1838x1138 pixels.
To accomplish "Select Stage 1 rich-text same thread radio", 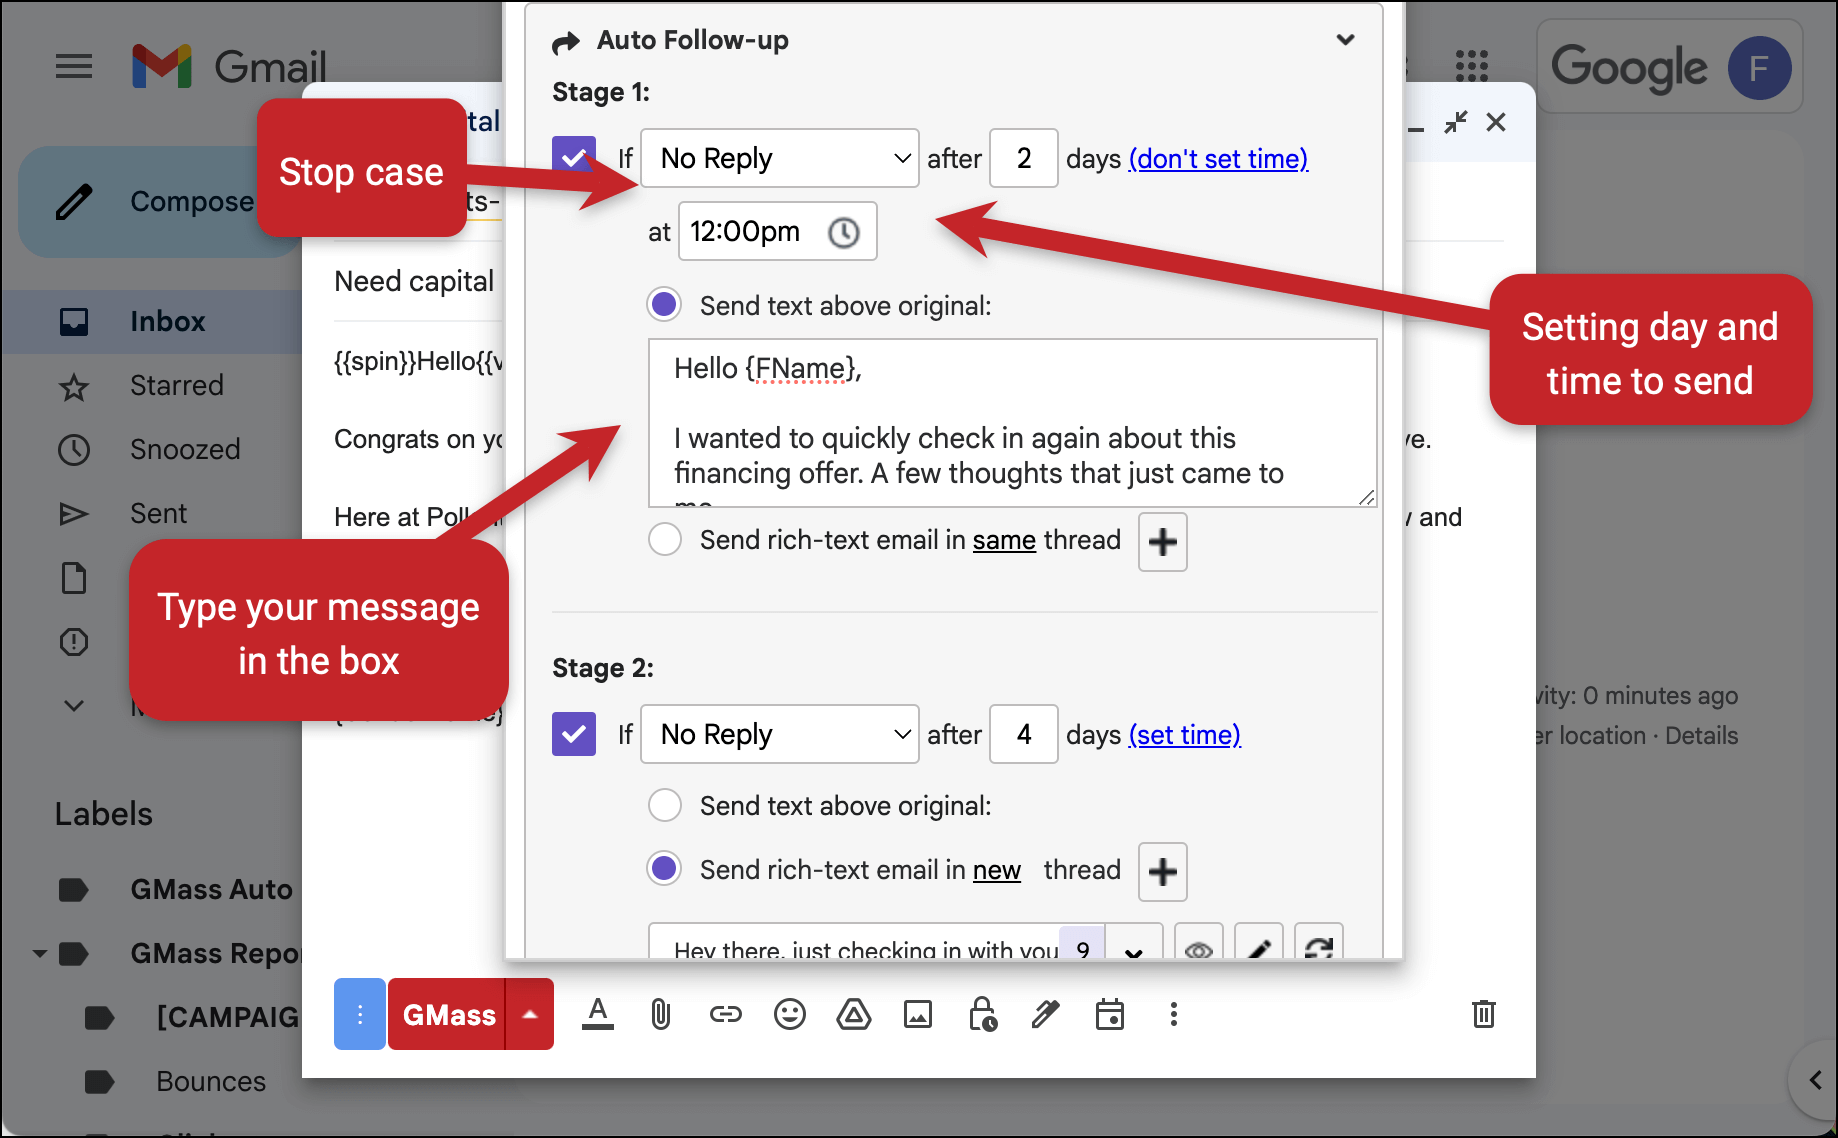I will [665, 539].
